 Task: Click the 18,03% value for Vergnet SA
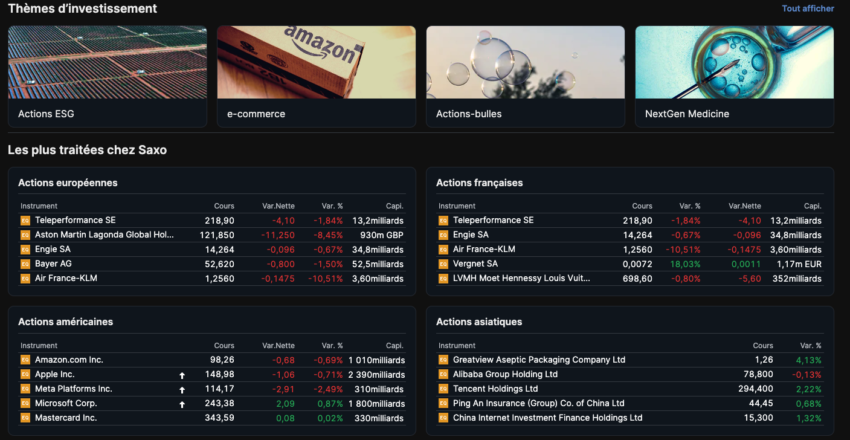(x=685, y=264)
